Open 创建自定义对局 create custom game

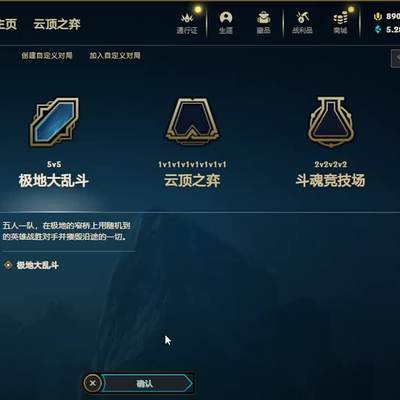click(47, 55)
